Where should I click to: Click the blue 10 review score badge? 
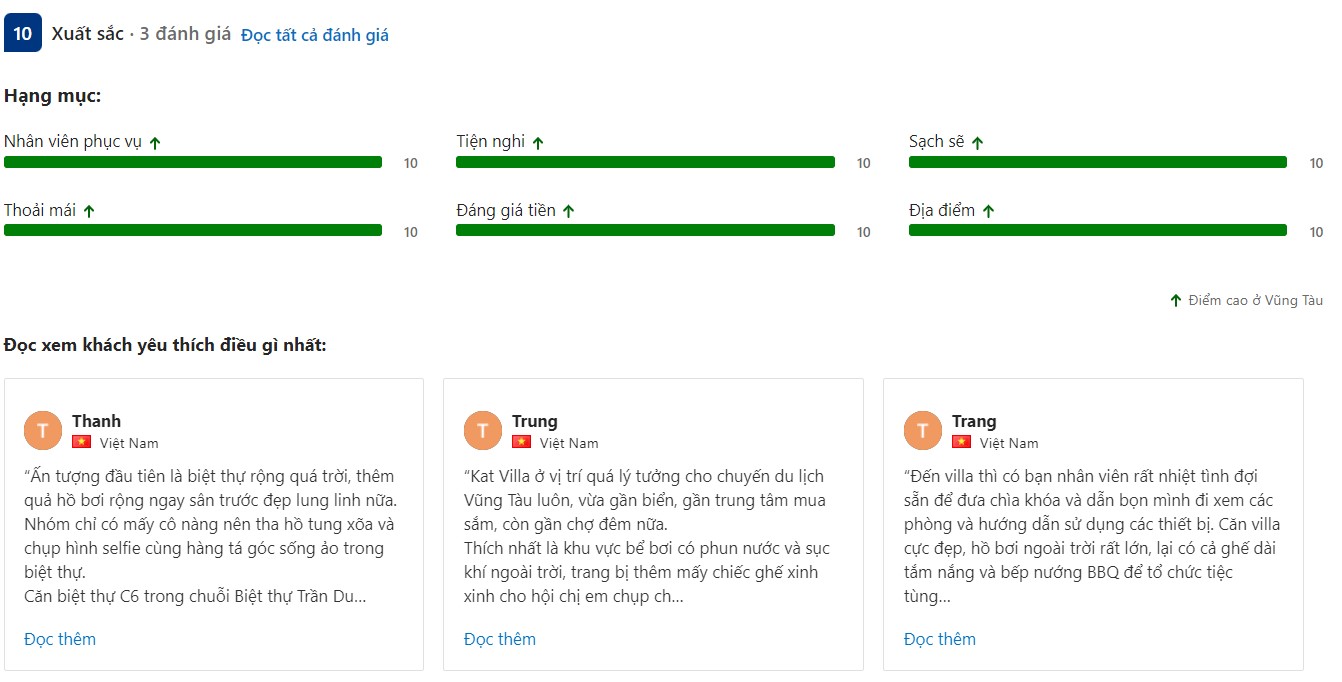[x=22, y=33]
